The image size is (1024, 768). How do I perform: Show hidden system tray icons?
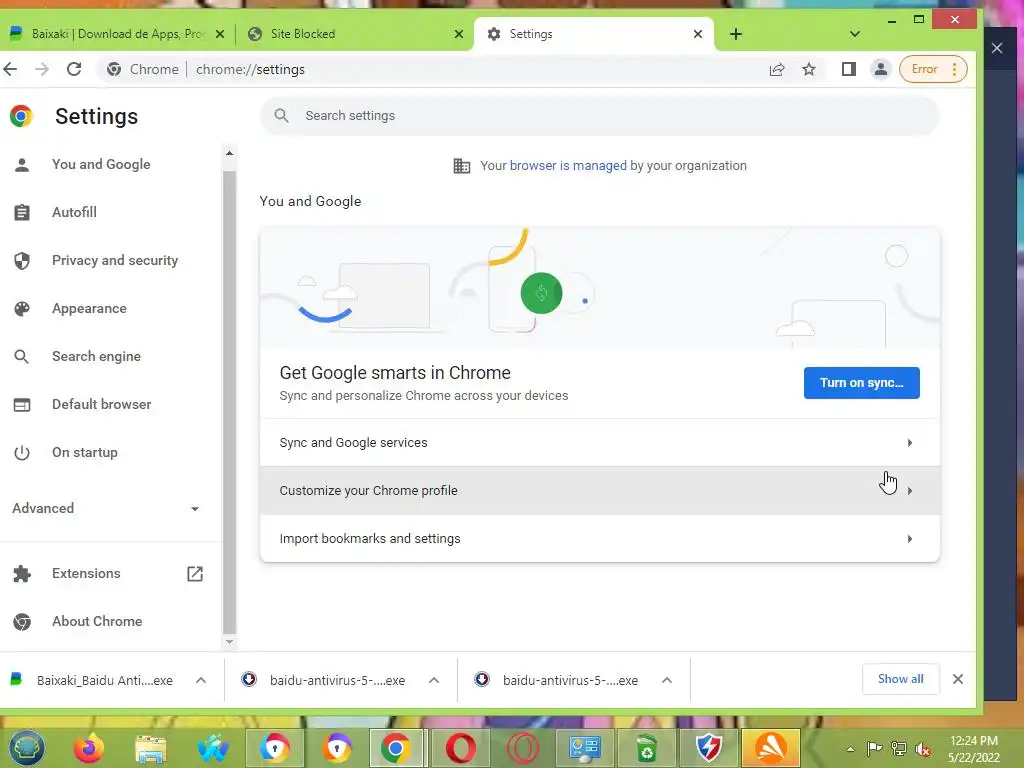pyautogui.click(x=850, y=749)
